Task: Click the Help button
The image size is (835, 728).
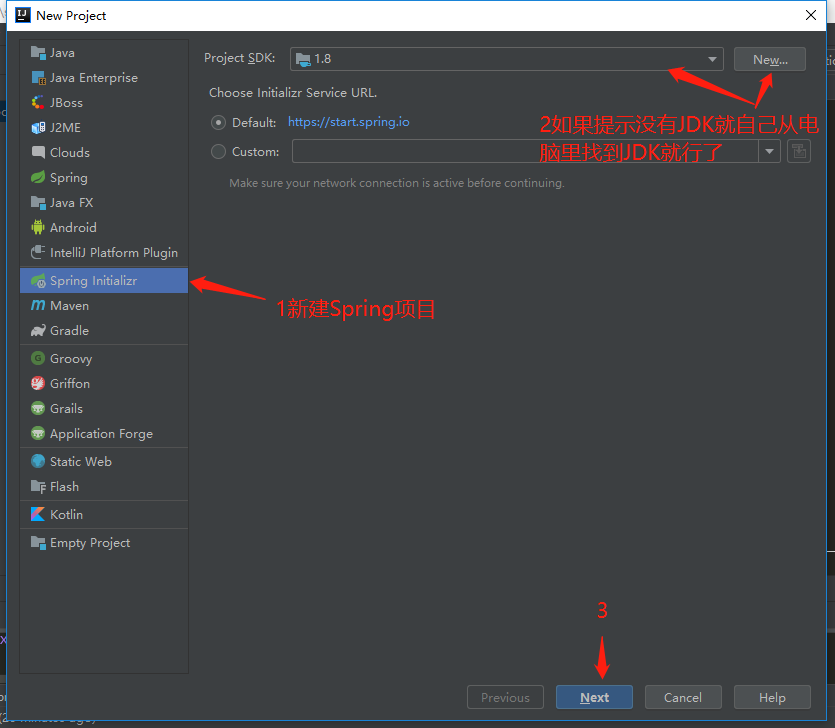Action: pyautogui.click(x=772, y=697)
